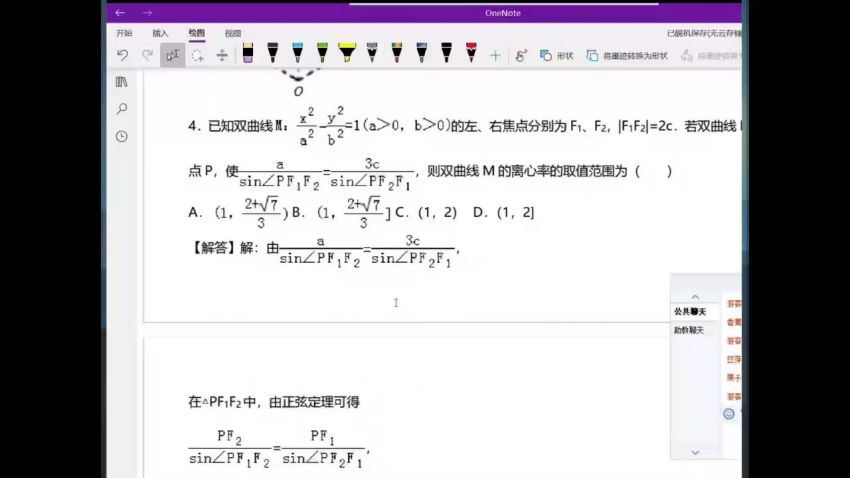The image size is (850, 478).
Task: Undo the last action
Action: pos(123,55)
